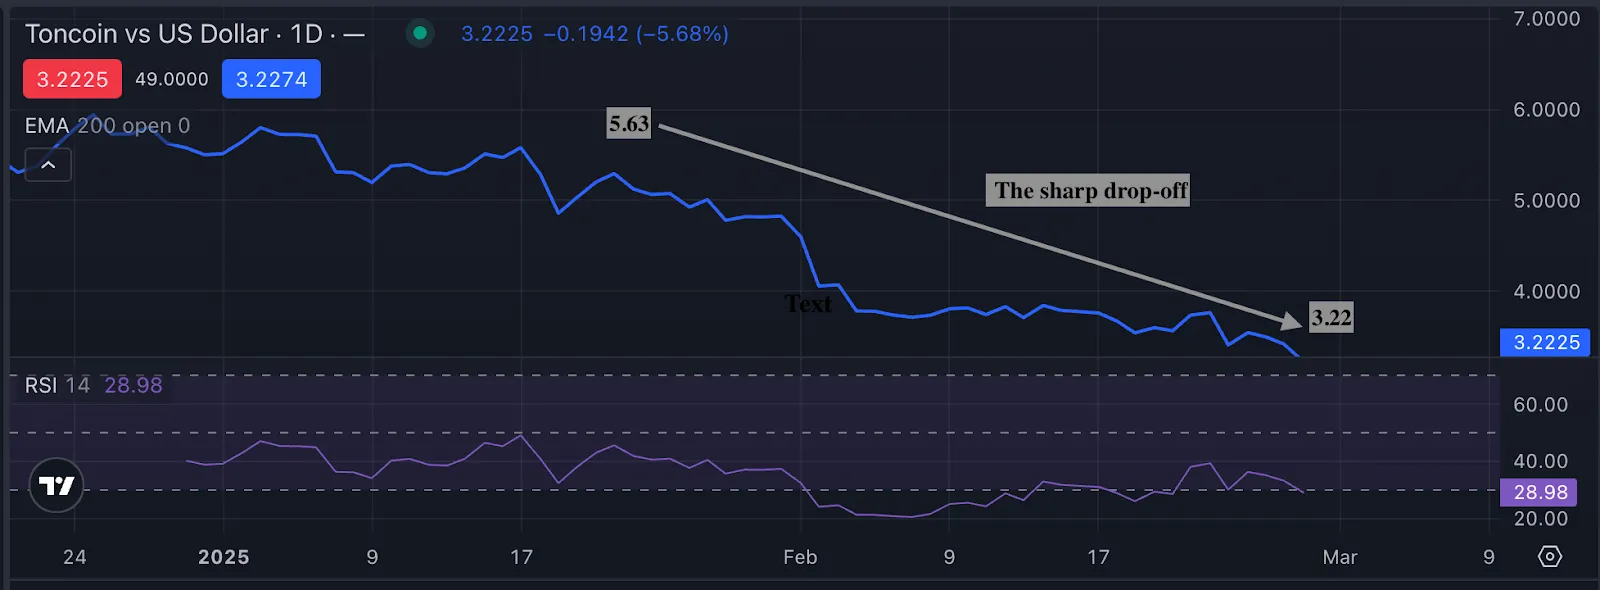Screen dimensions: 1600x590
Task: Click 2025 on the date axis
Action: (x=224, y=557)
